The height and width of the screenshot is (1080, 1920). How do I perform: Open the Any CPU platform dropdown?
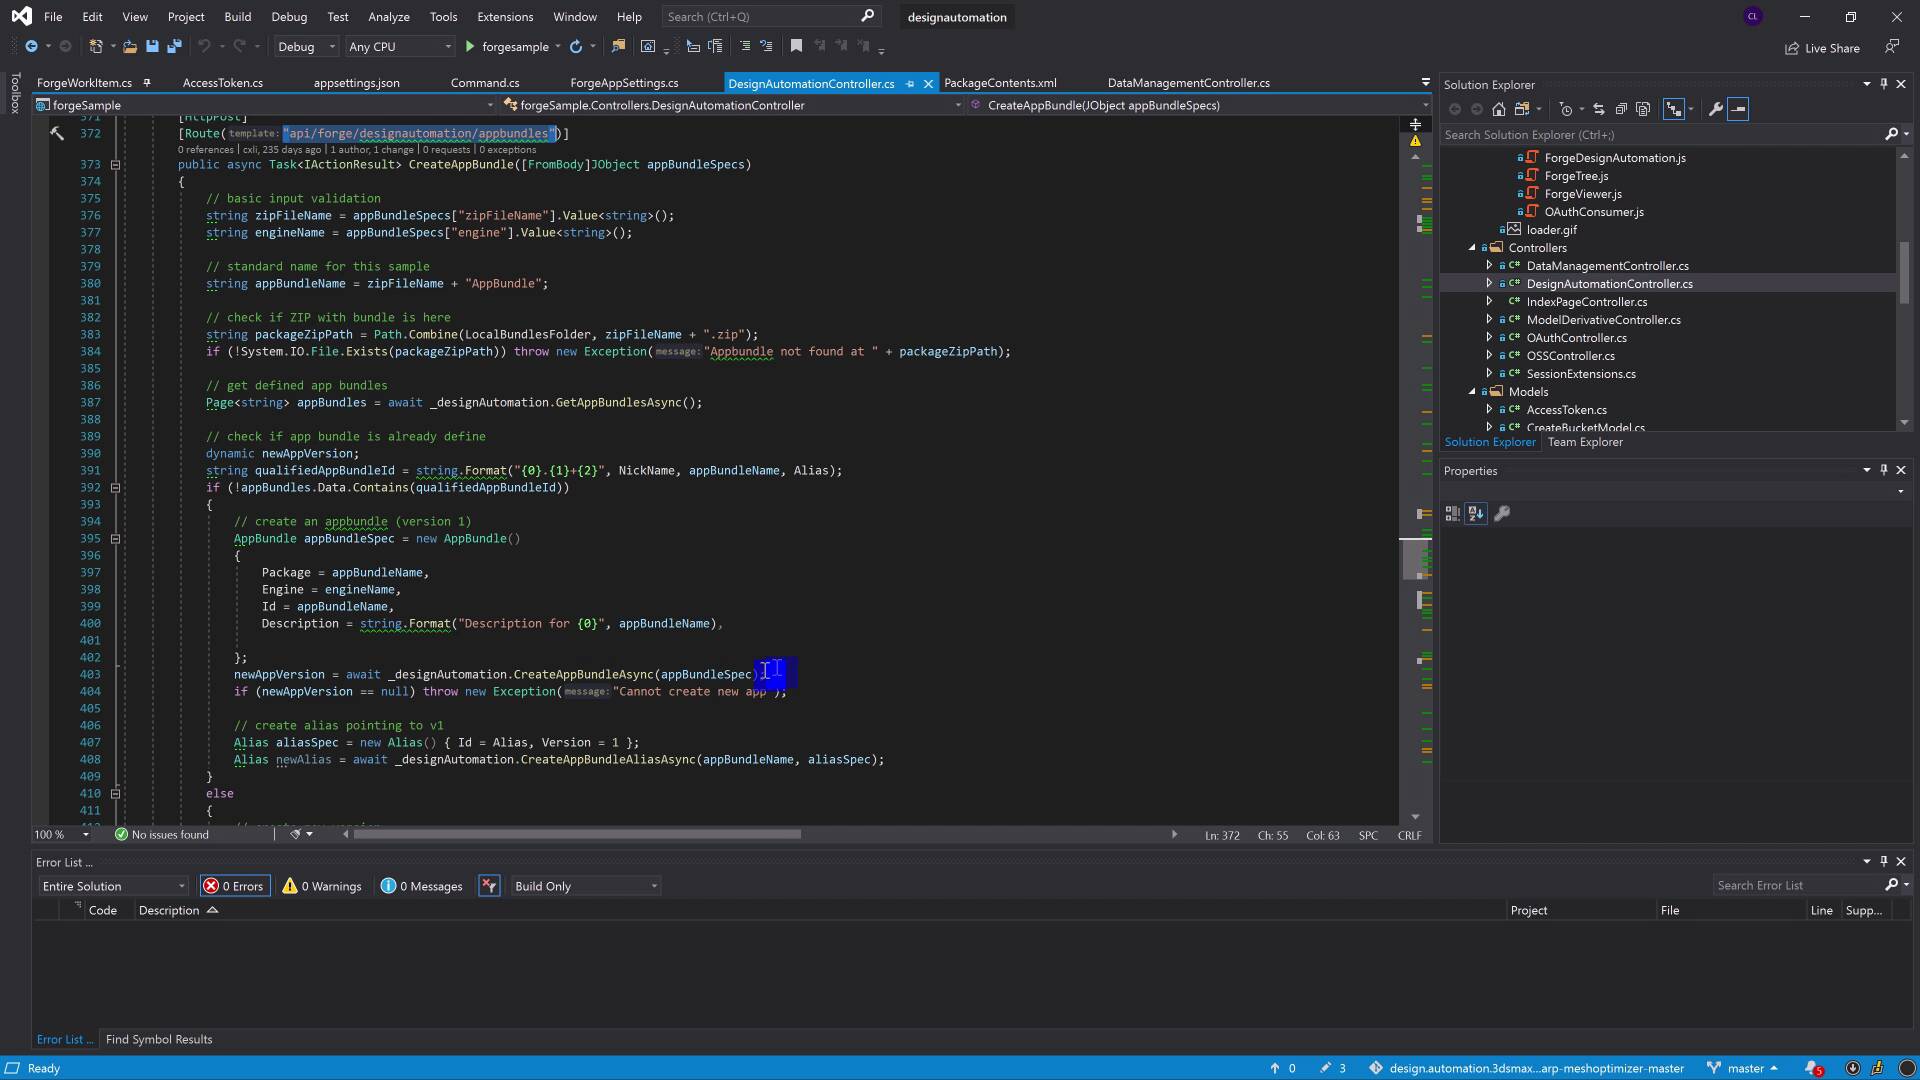(x=399, y=46)
